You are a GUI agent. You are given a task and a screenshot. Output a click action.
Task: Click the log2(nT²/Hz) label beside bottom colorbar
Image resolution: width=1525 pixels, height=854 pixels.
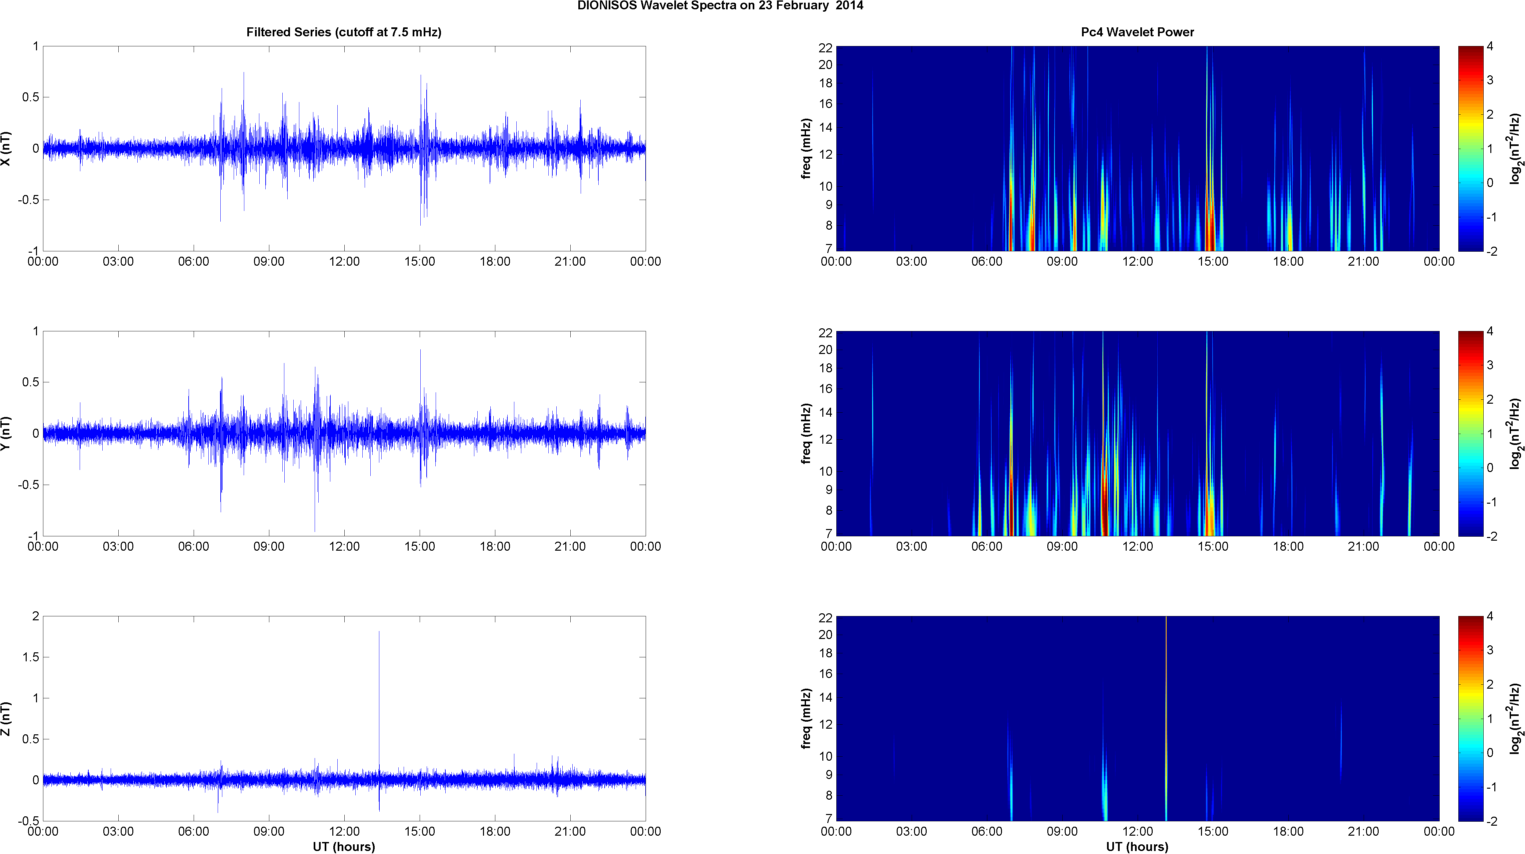(1516, 718)
